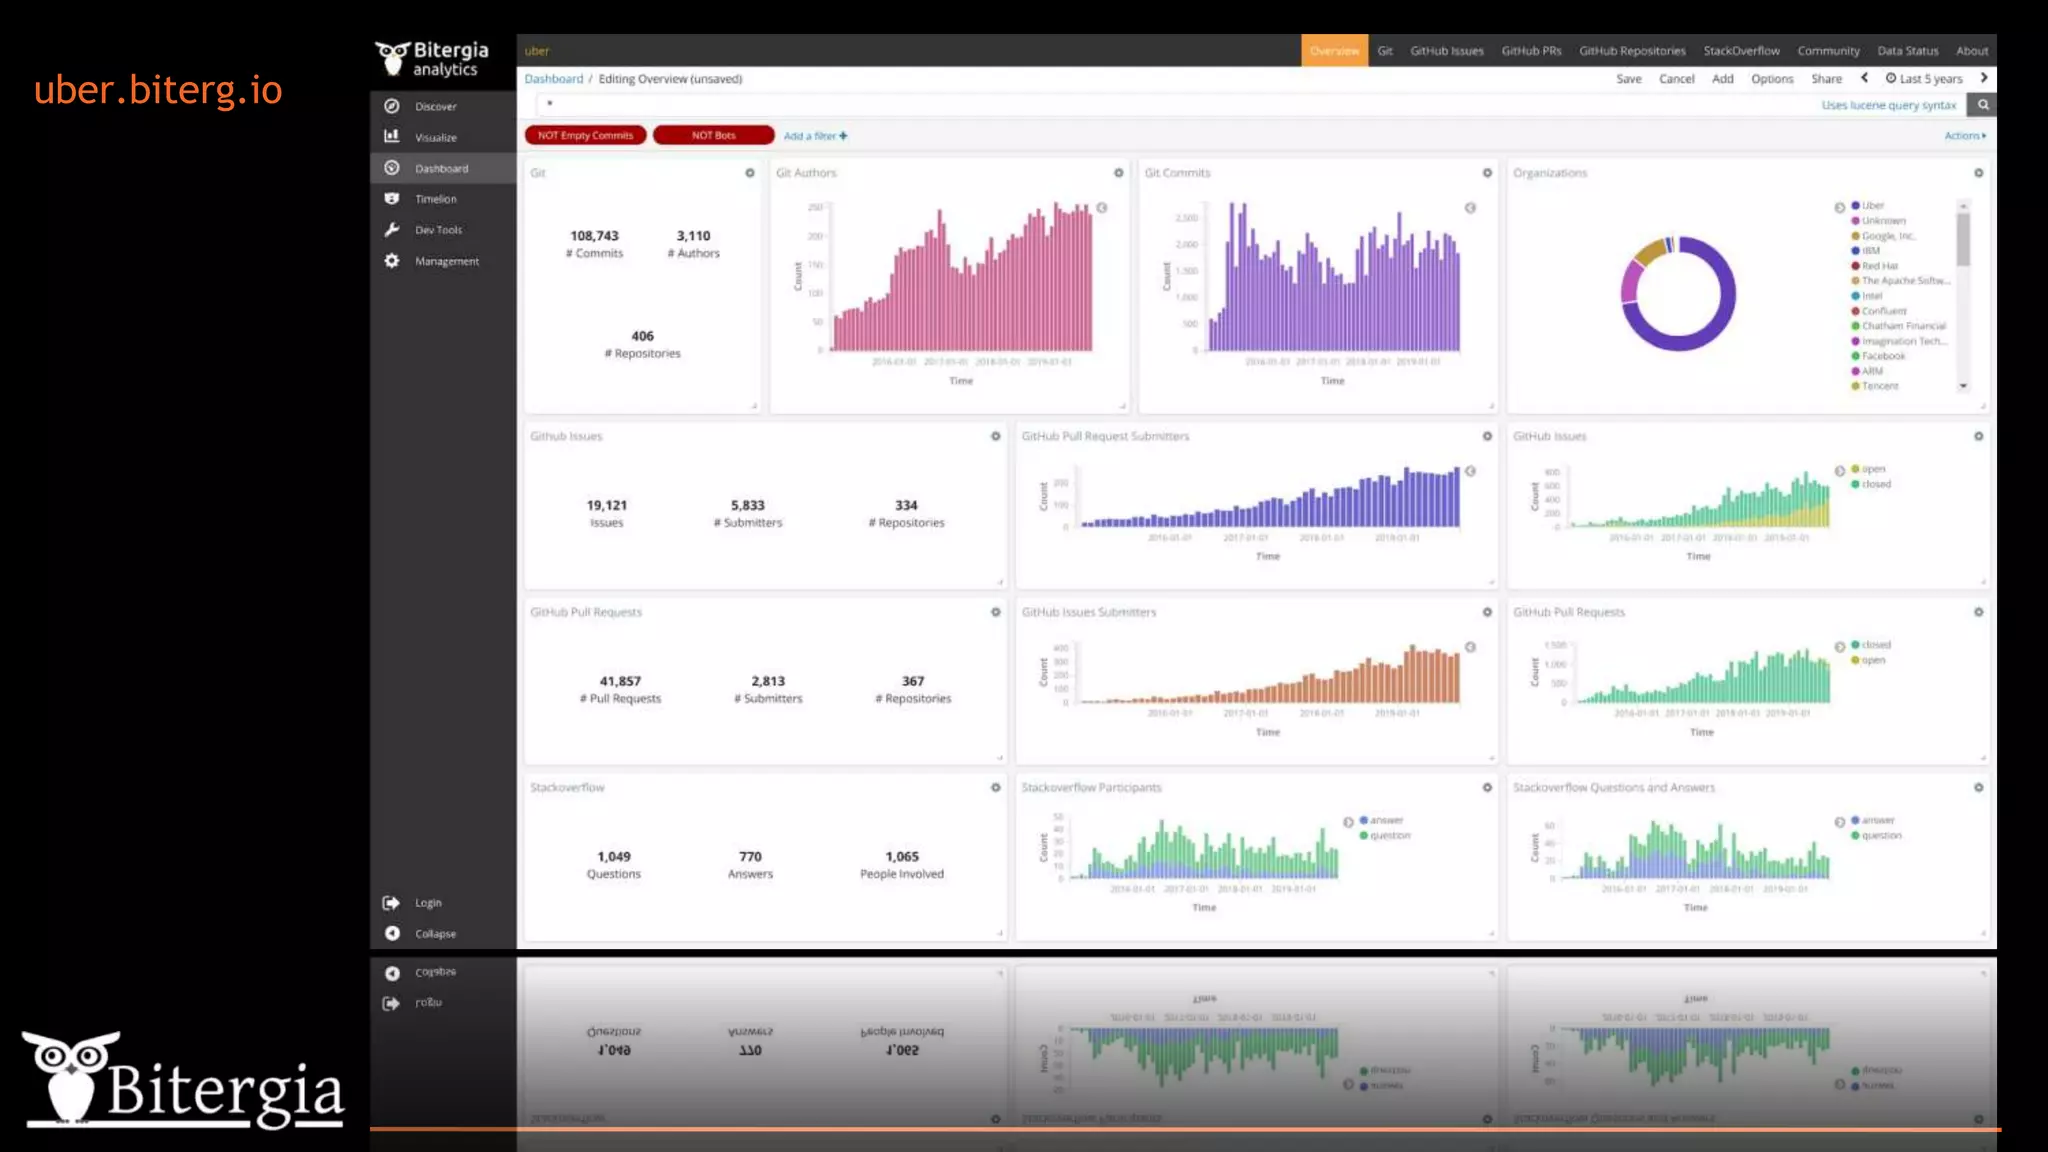Screen dimensions: 2048x1152
Task: Toggle the Organizations legend visibility arrow
Action: tap(1839, 207)
